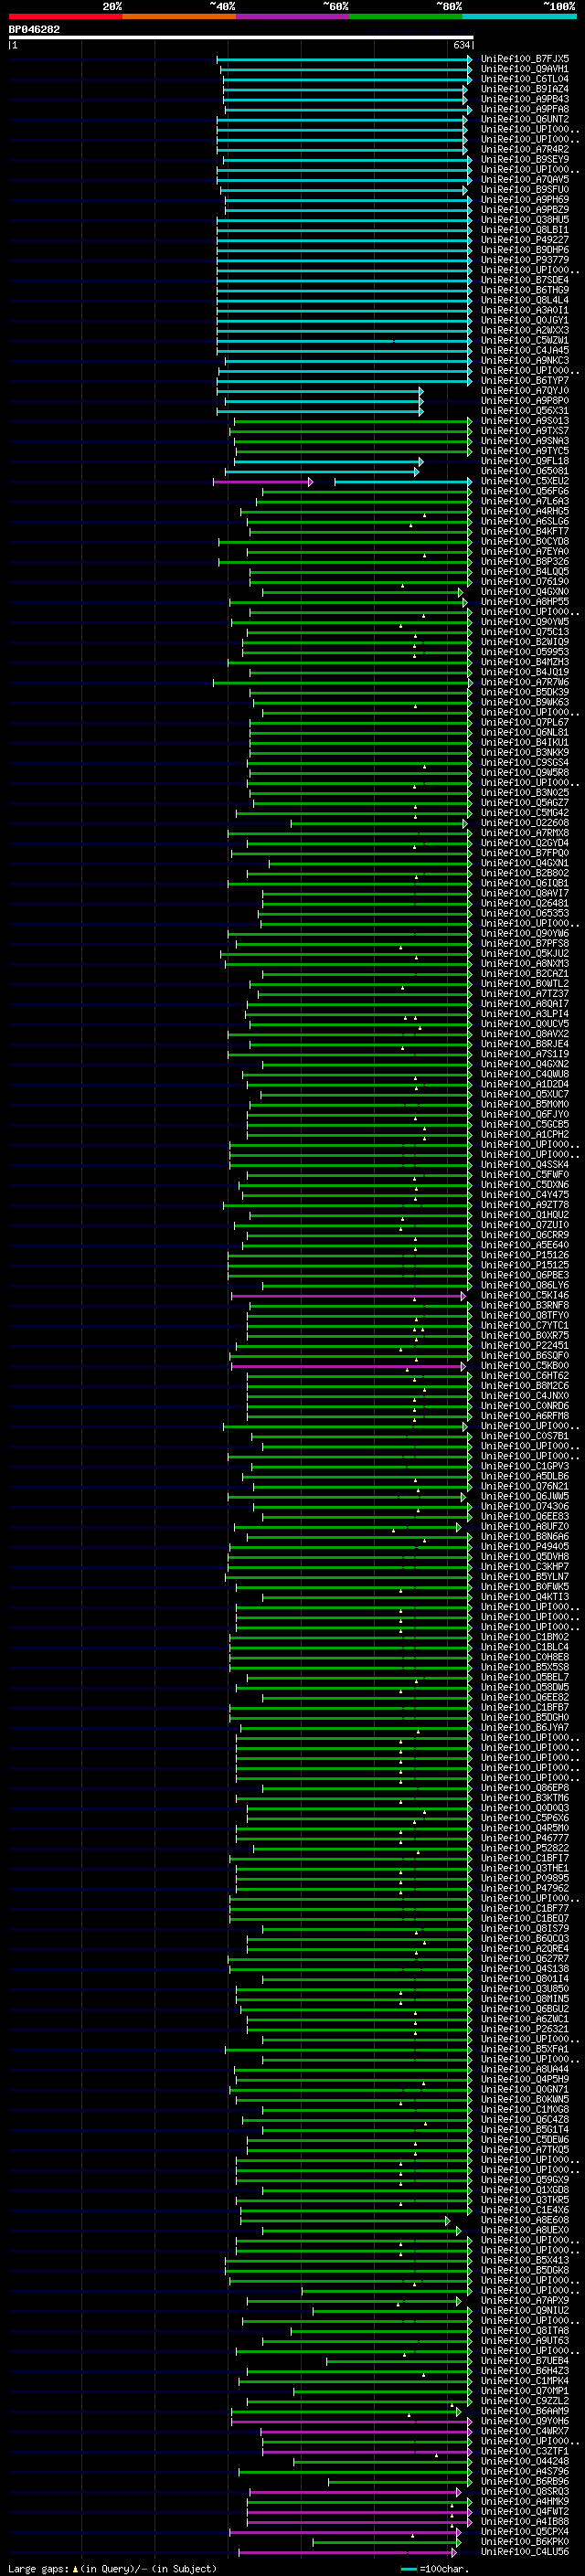Click the UniRef100_B7FJX5 hit label

pos(525,59)
